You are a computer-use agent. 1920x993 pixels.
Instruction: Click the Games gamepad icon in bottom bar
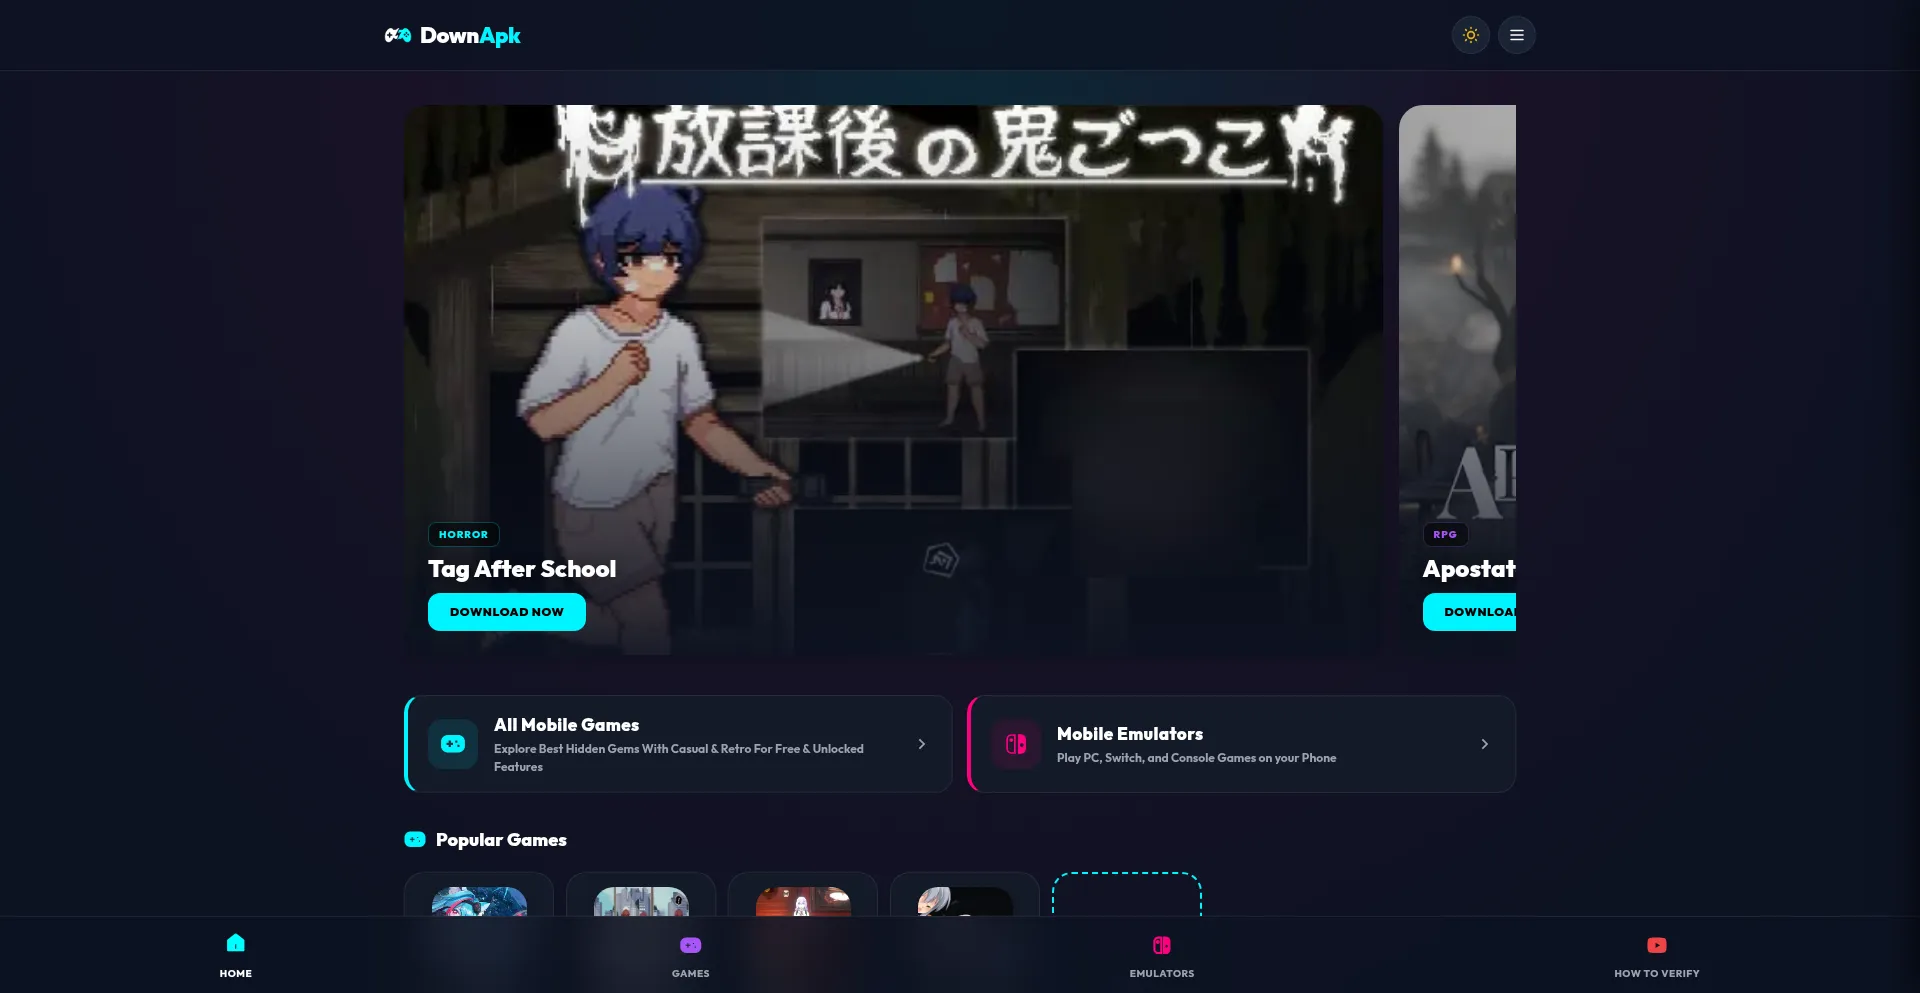691,945
